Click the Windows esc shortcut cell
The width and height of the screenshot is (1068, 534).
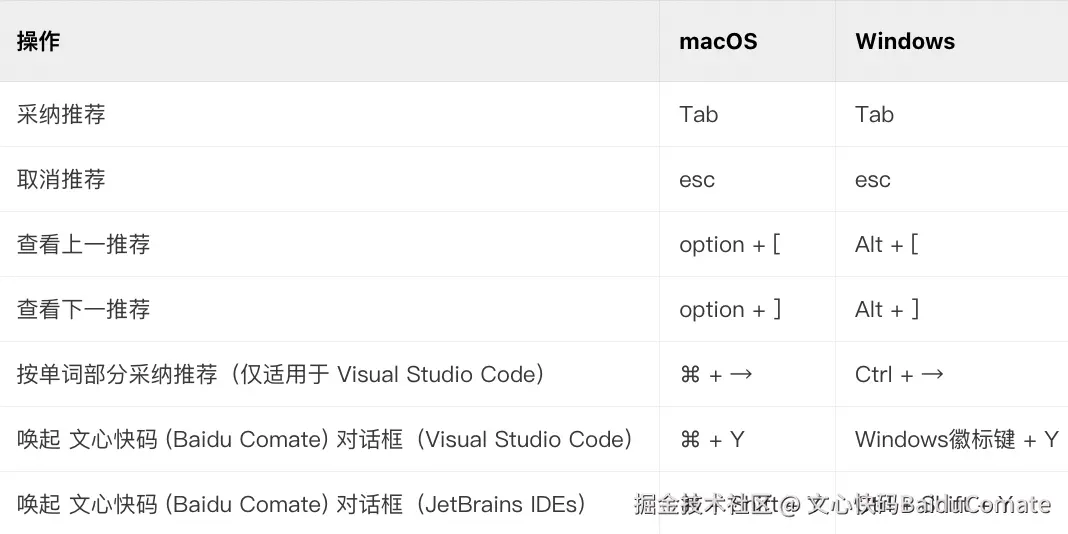pyautogui.click(x=873, y=180)
